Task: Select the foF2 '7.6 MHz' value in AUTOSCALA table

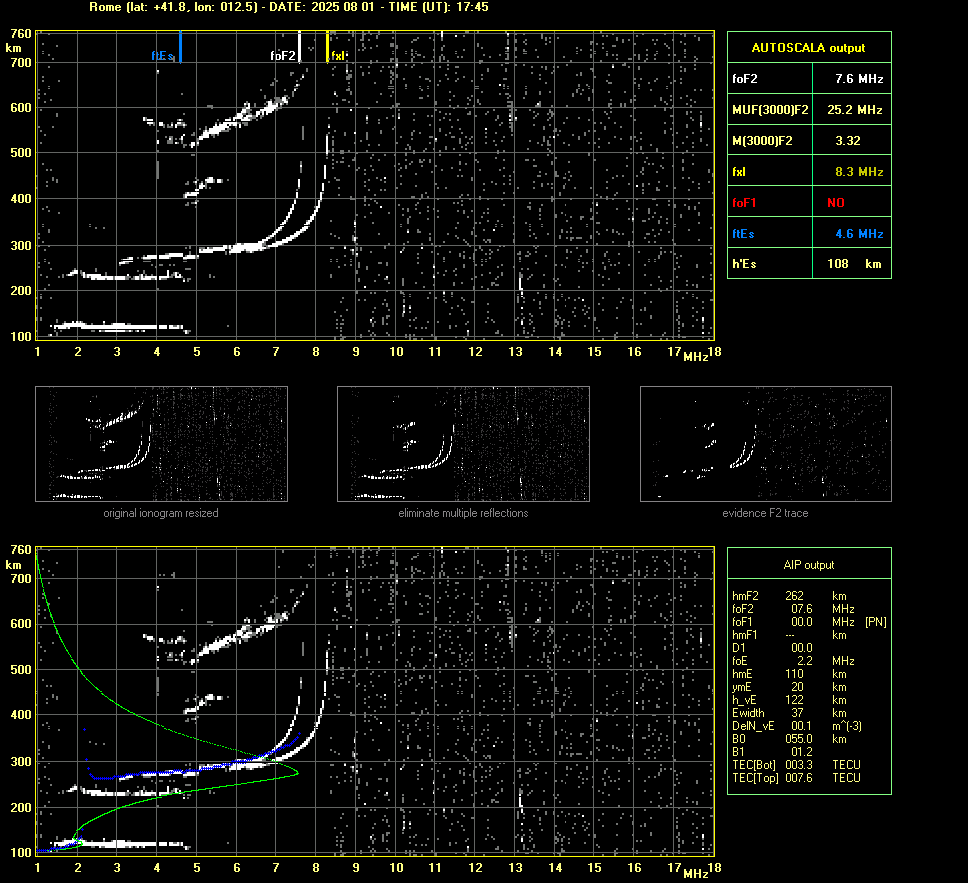Action: pyautogui.click(x=859, y=79)
